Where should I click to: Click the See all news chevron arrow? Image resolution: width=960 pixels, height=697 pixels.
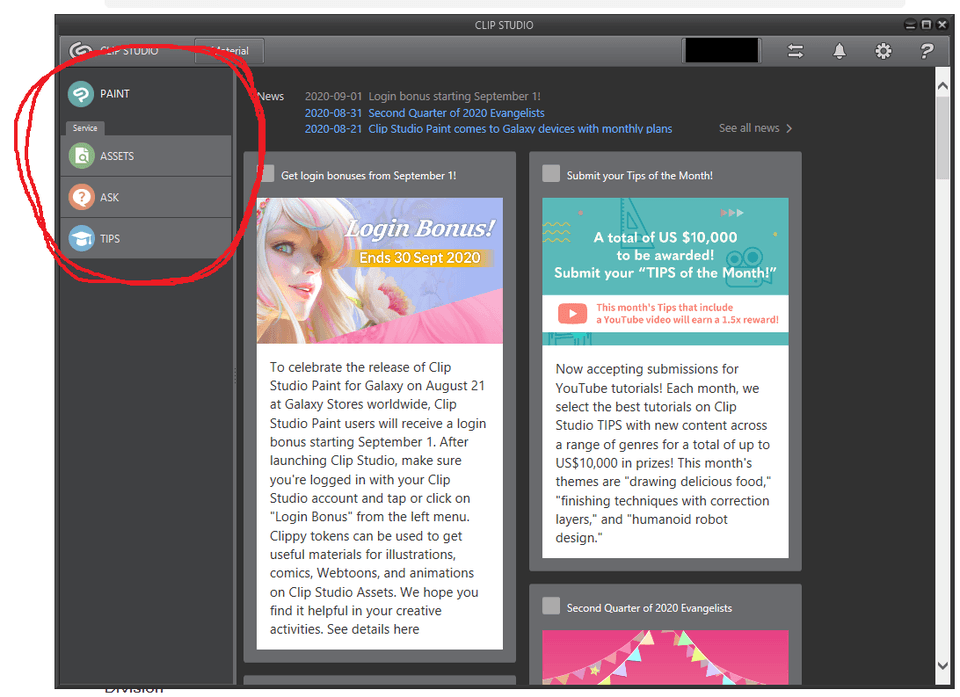(789, 128)
